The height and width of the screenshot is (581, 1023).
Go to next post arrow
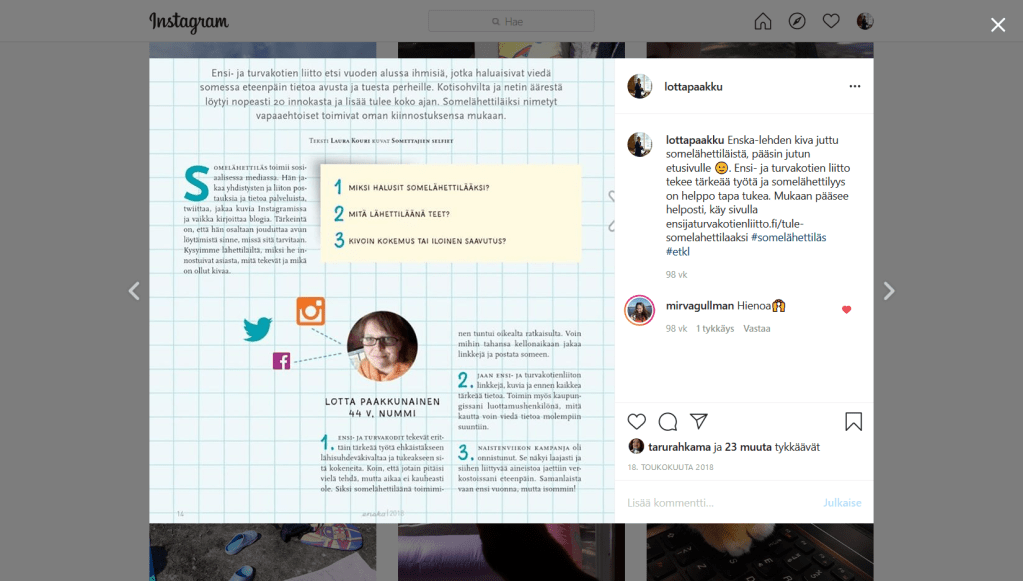click(888, 291)
